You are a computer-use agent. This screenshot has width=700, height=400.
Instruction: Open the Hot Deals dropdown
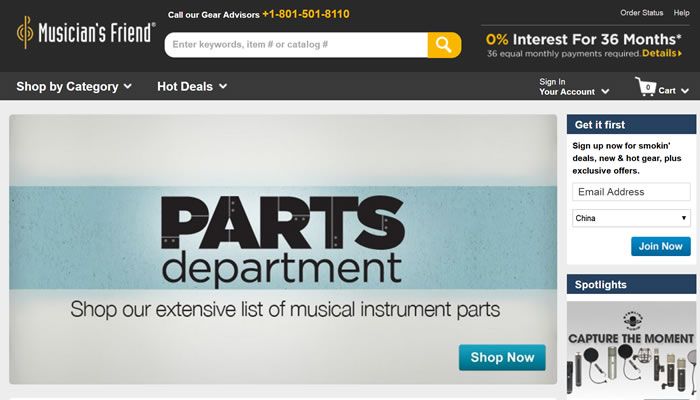pyautogui.click(x=192, y=87)
